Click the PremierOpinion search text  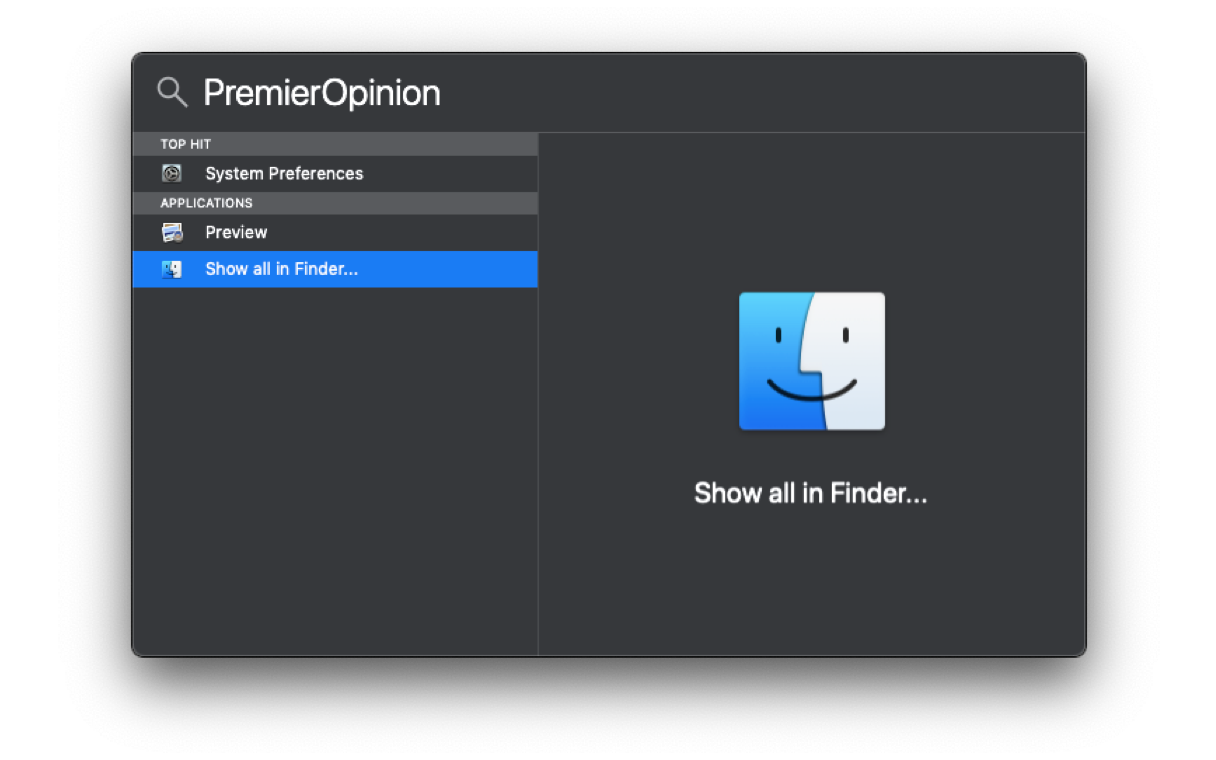(321, 93)
